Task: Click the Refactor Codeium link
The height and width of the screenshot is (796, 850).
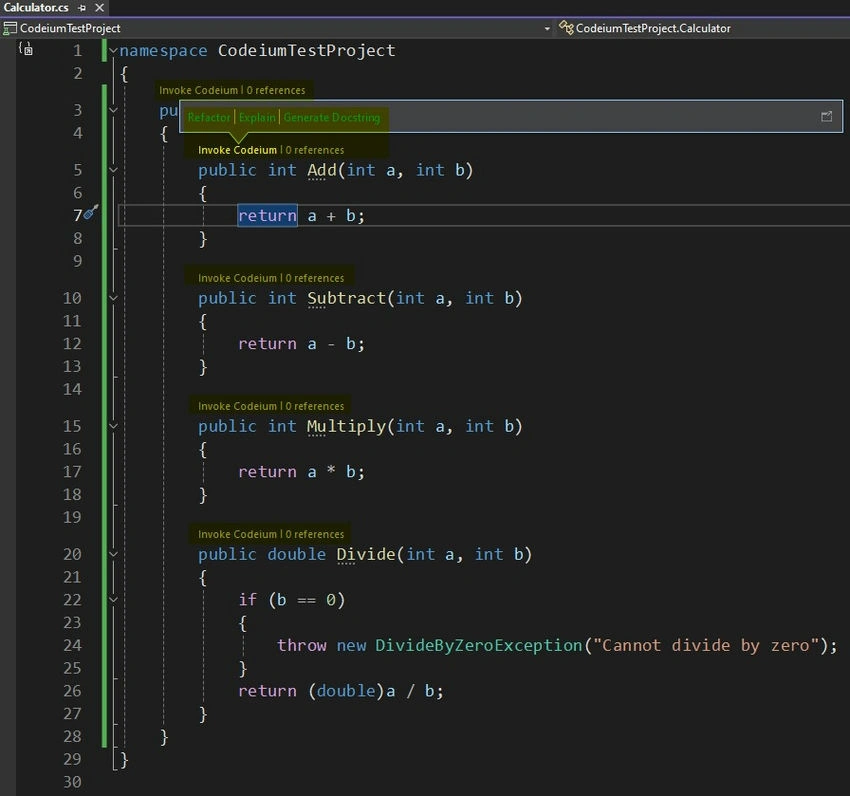Action: [209, 117]
